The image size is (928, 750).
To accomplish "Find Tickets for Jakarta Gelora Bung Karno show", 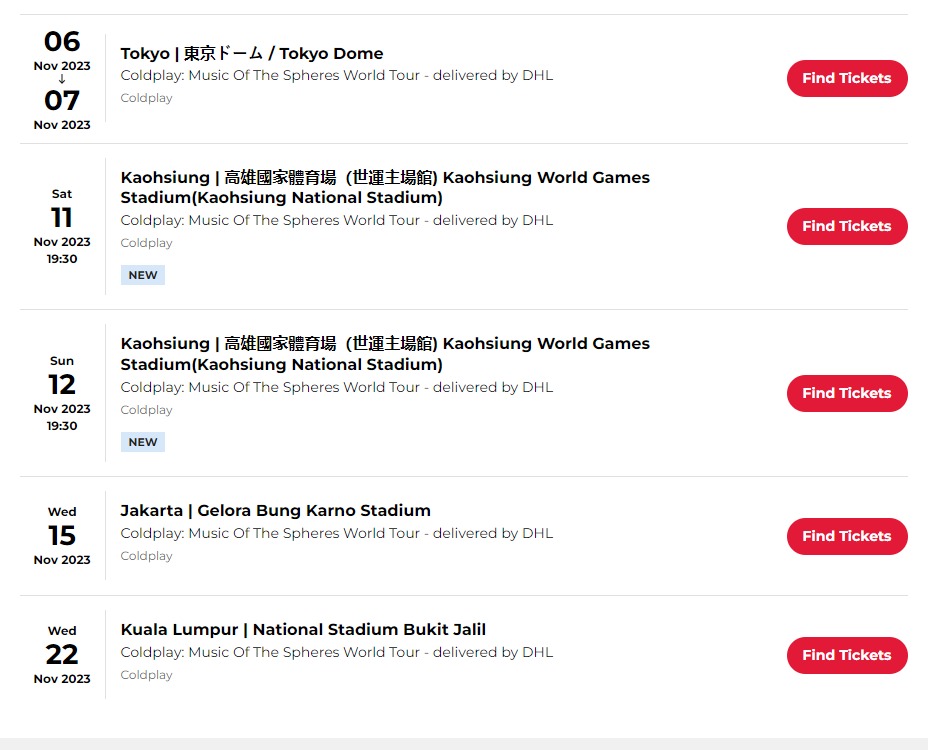I will click(x=847, y=536).
